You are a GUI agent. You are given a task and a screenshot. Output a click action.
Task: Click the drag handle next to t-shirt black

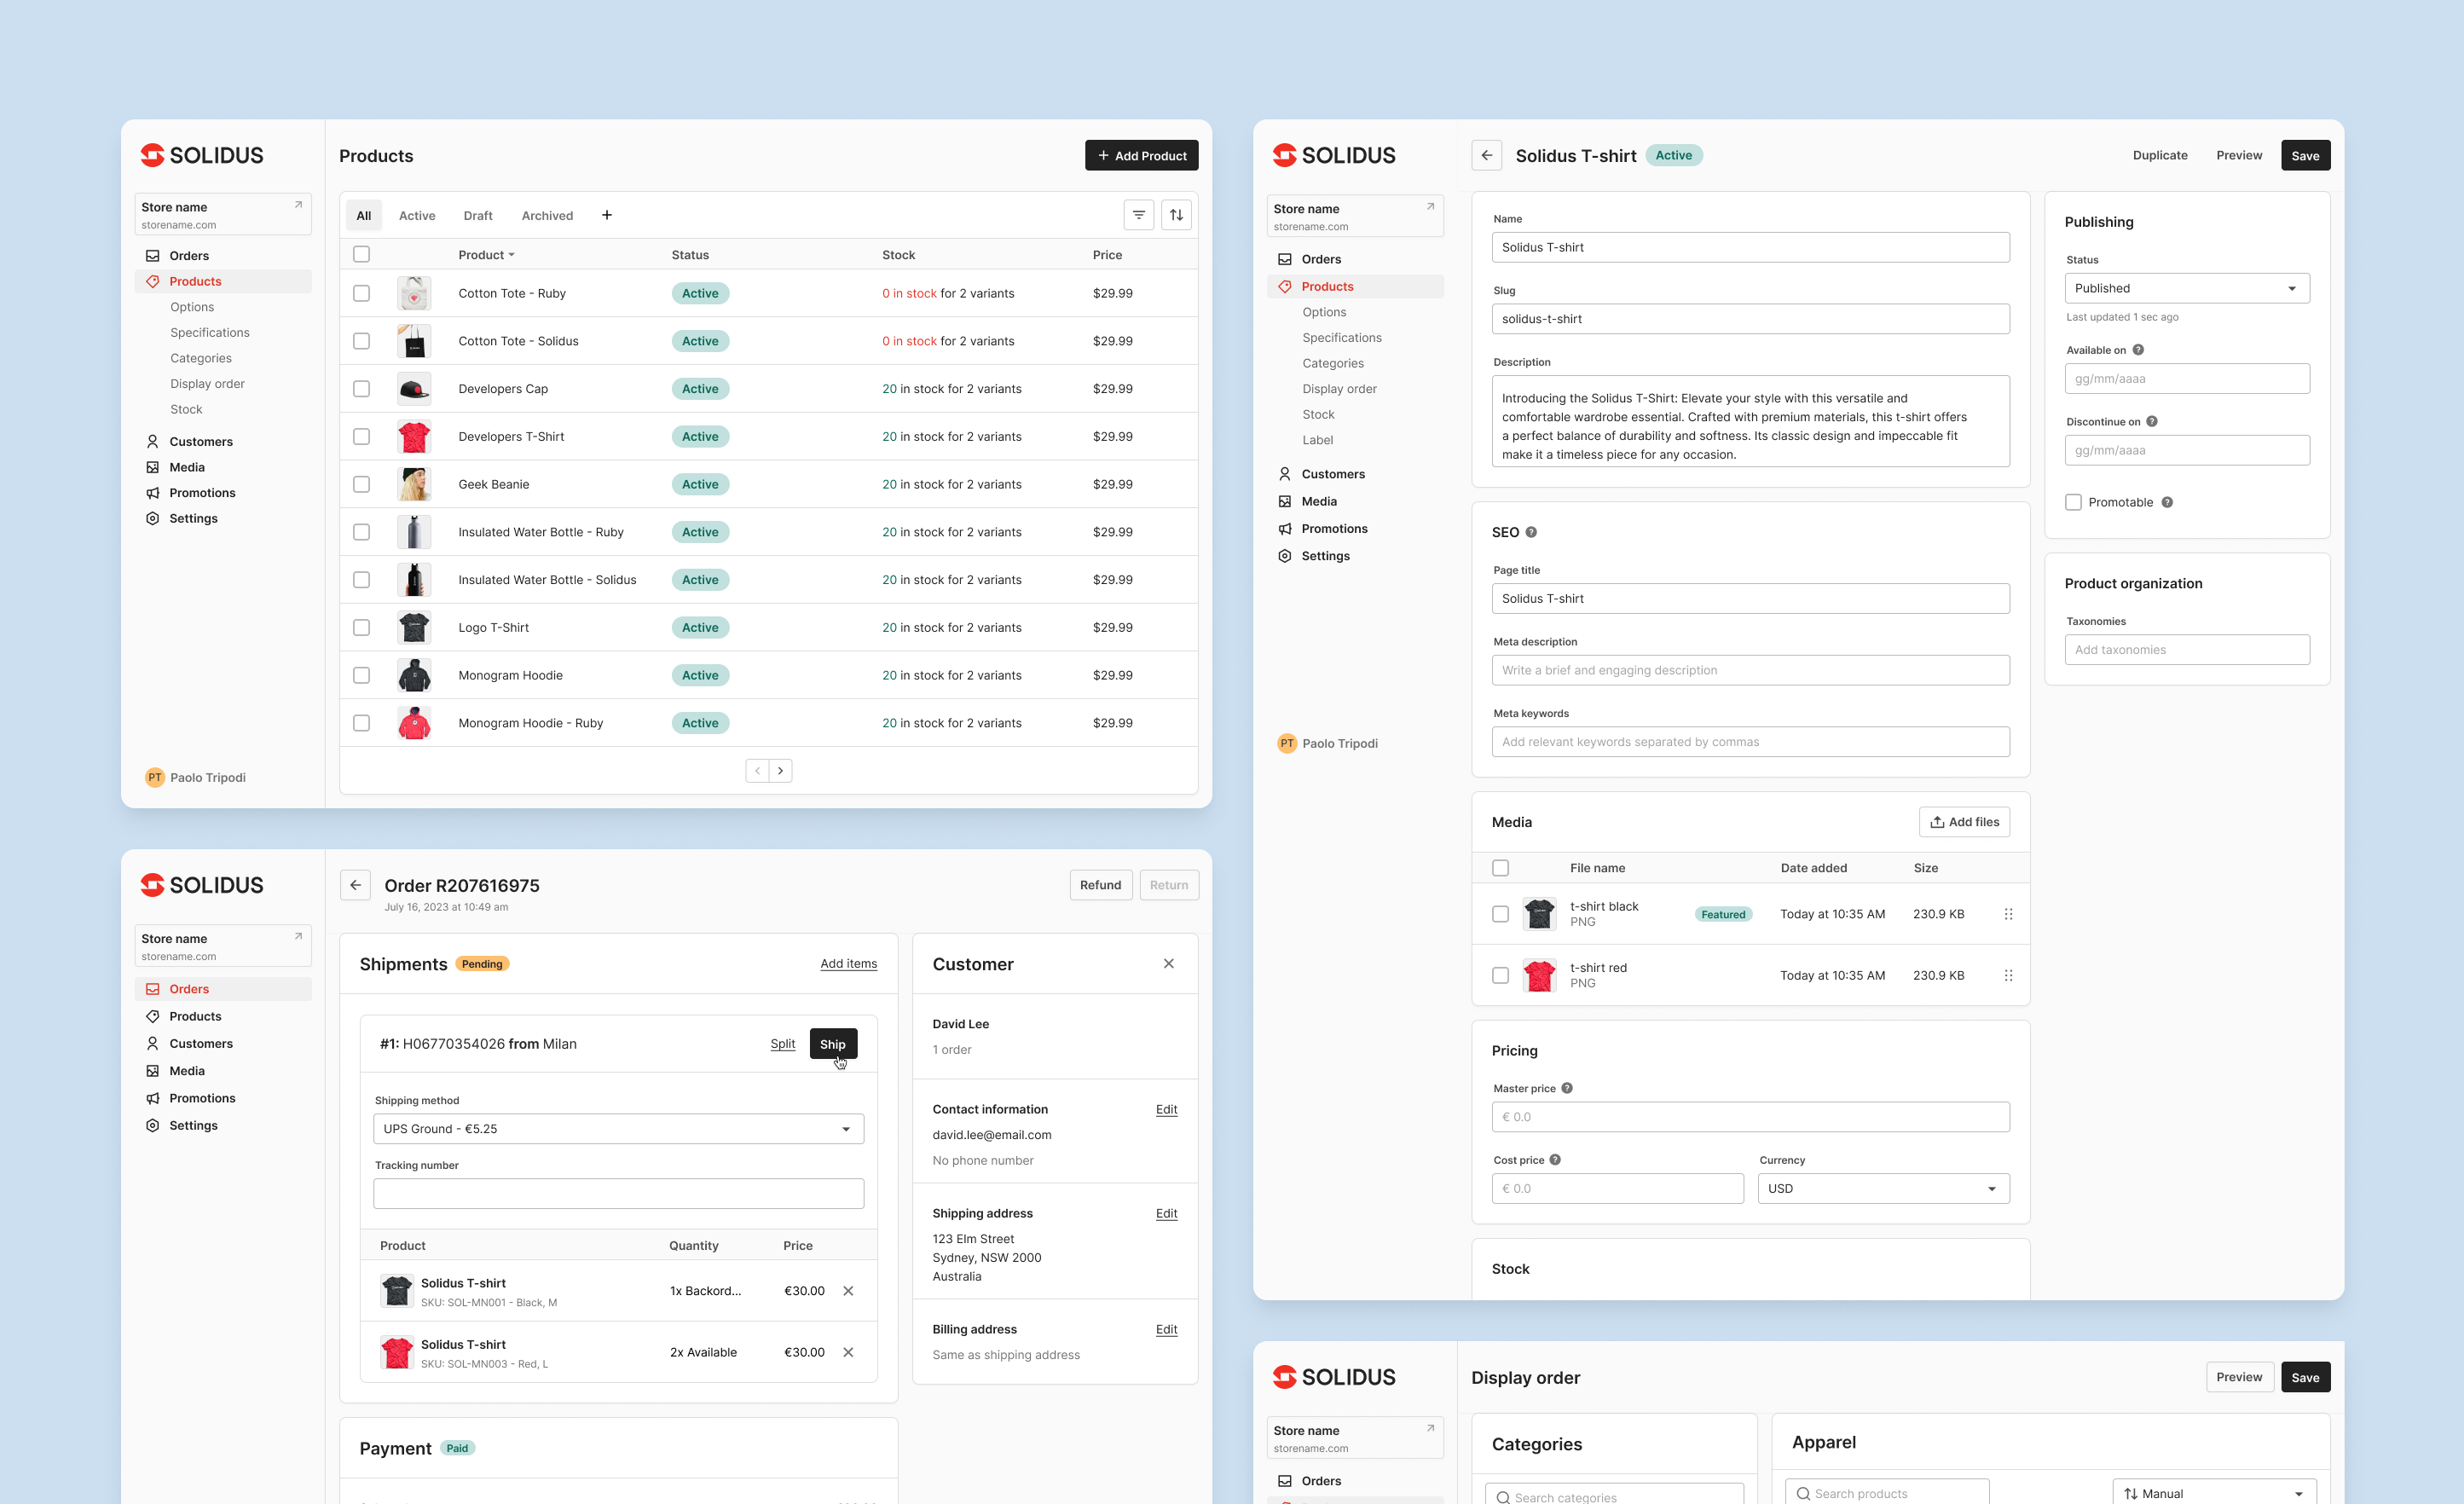2008,913
